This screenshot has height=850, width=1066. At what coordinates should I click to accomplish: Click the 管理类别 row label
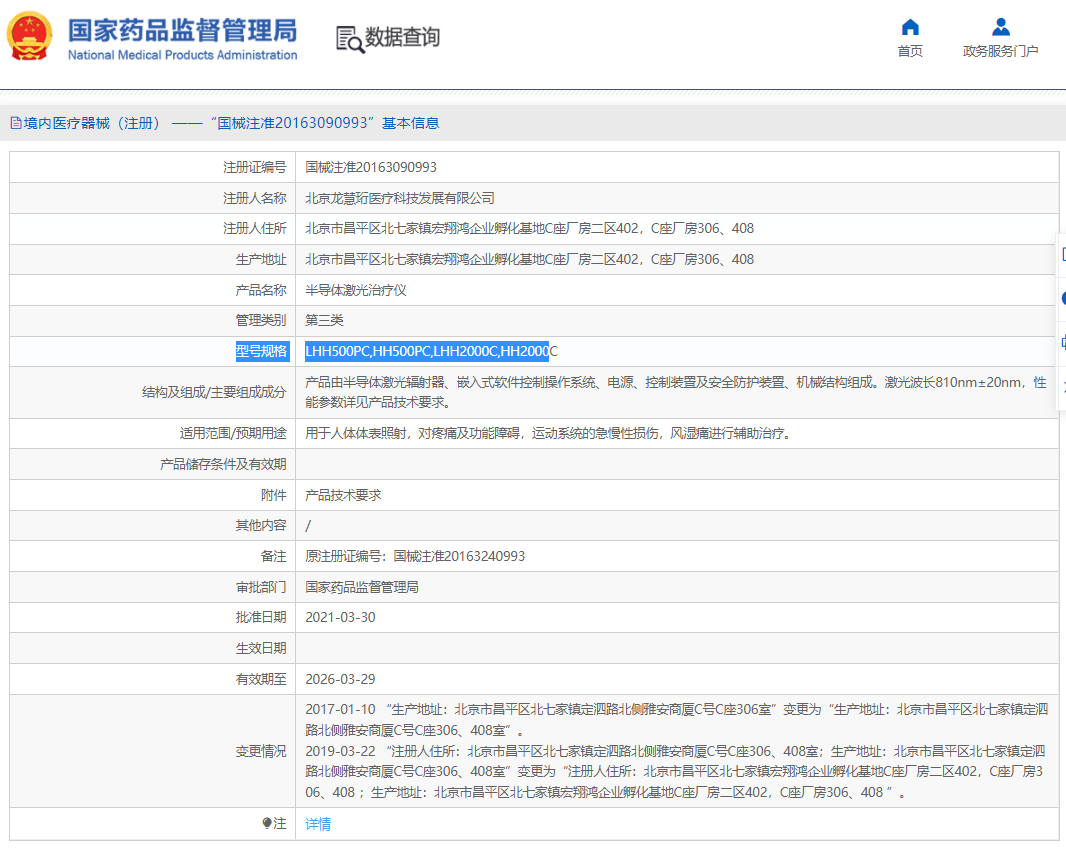point(261,320)
